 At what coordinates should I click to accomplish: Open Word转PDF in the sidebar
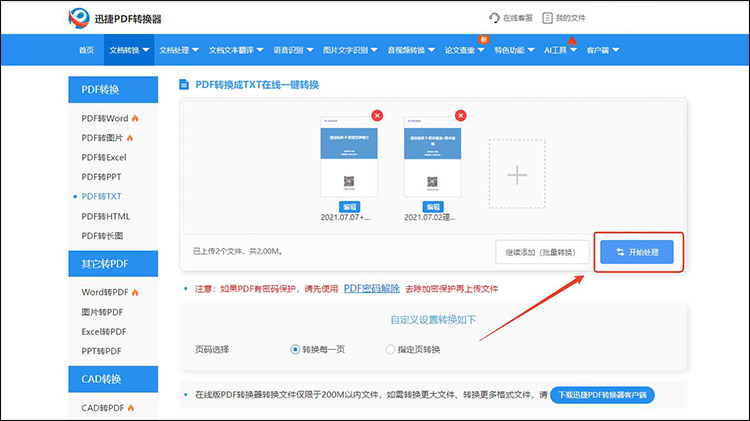tap(105, 292)
